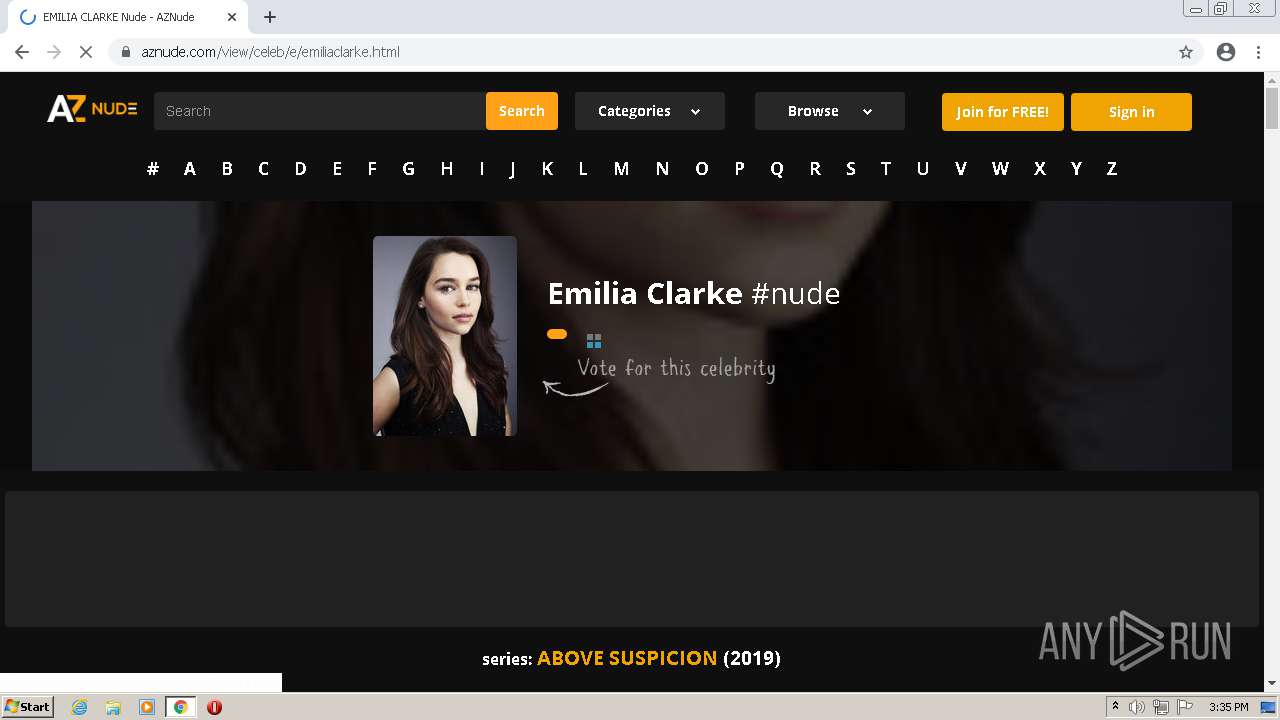This screenshot has height=720, width=1280.
Task: Select letter Z in index
Action: coord(1111,169)
